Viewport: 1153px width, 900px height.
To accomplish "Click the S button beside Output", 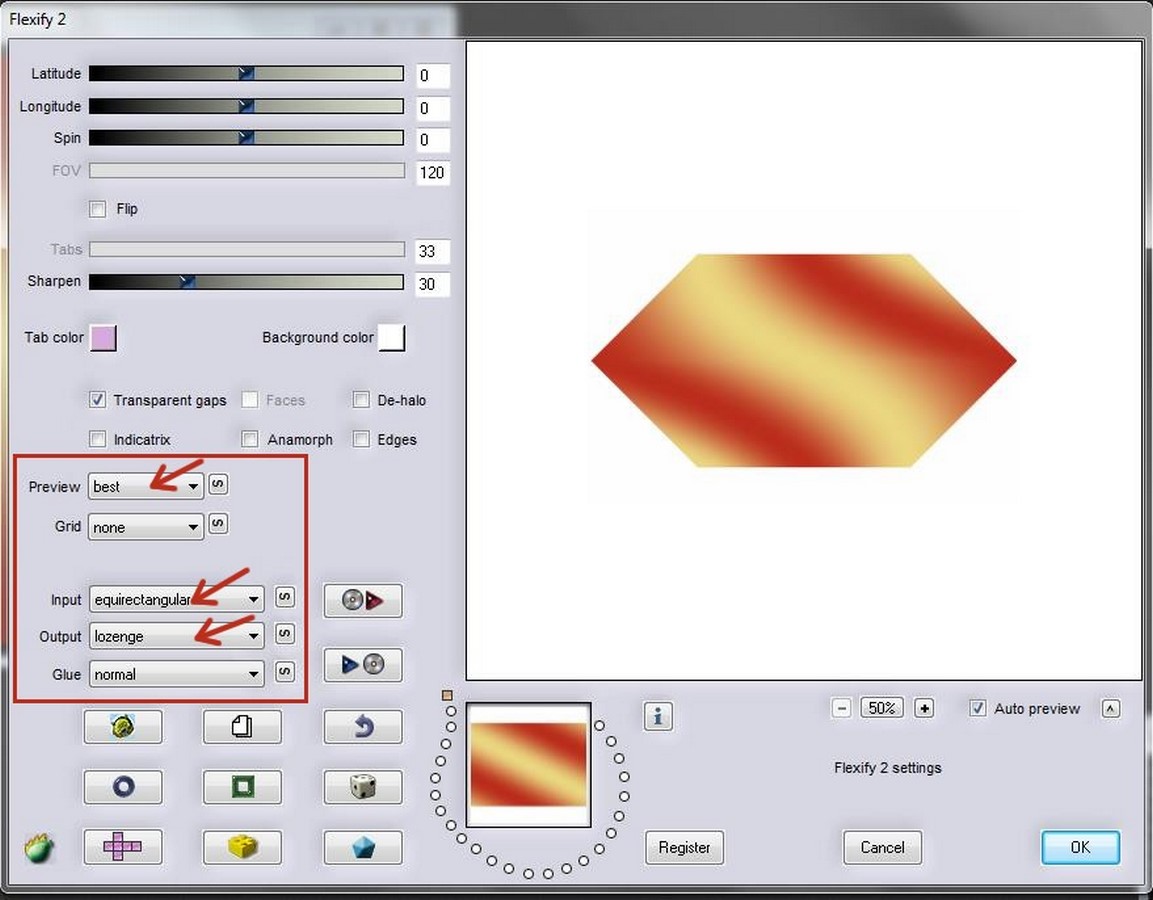I will pyautogui.click(x=285, y=634).
